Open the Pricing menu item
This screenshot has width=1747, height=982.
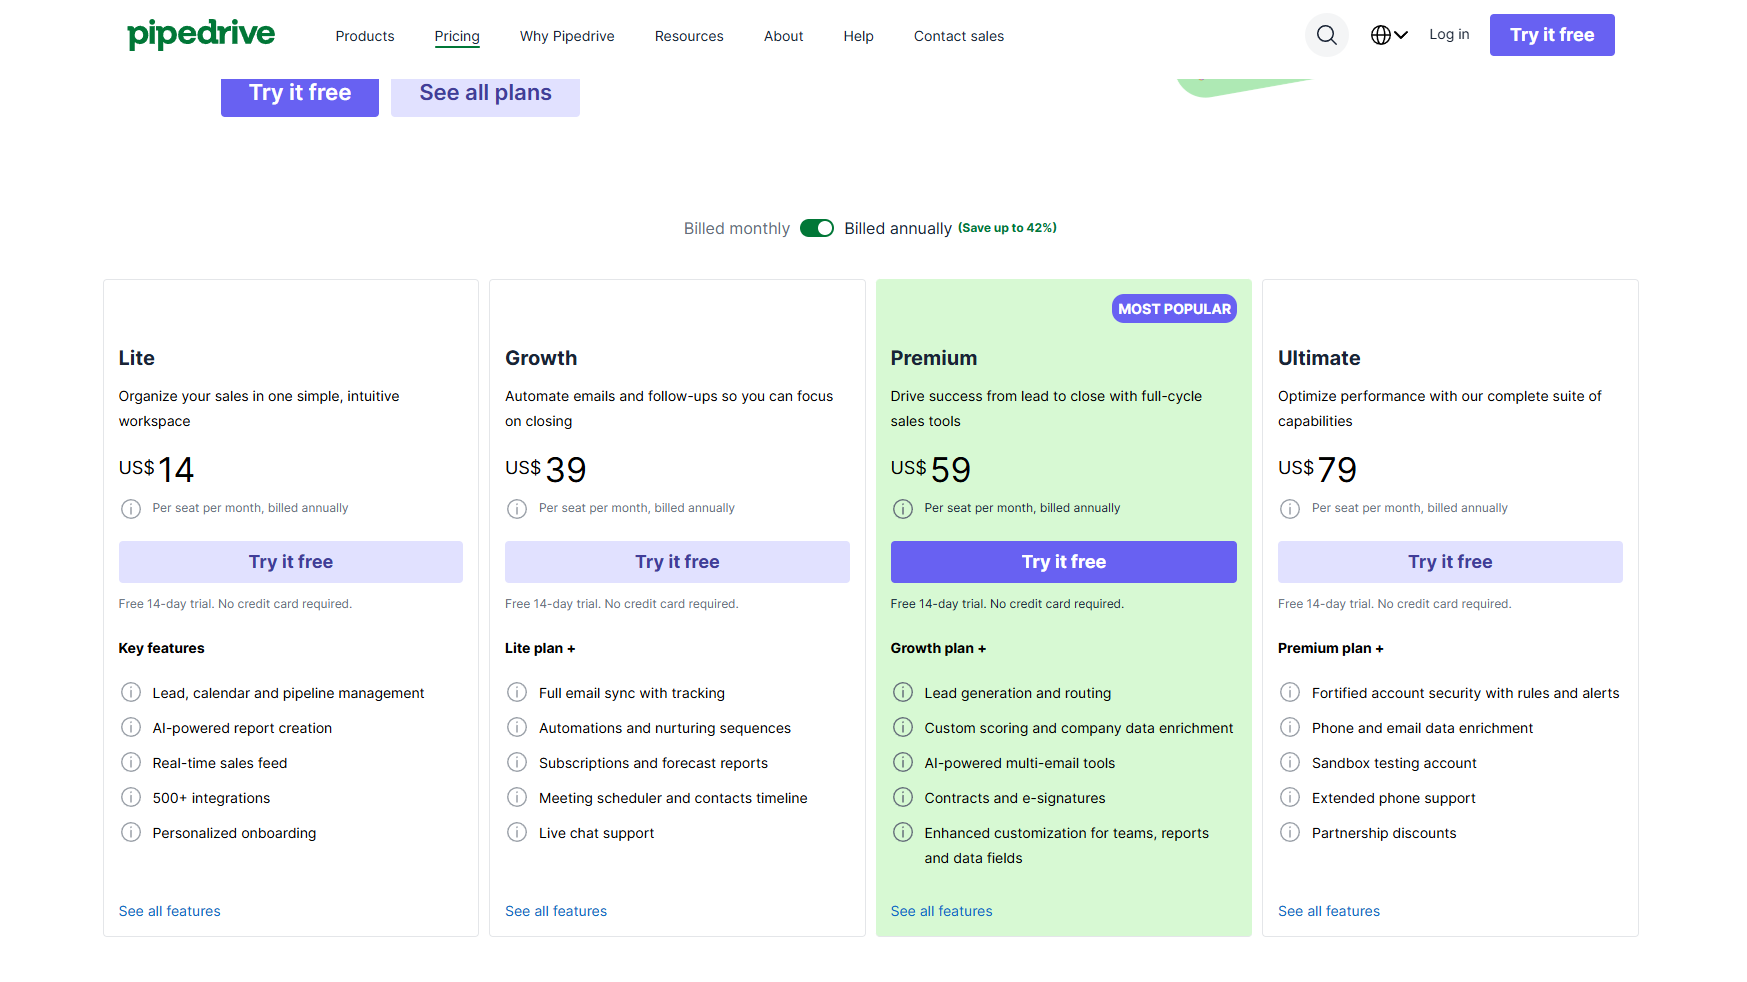(457, 36)
